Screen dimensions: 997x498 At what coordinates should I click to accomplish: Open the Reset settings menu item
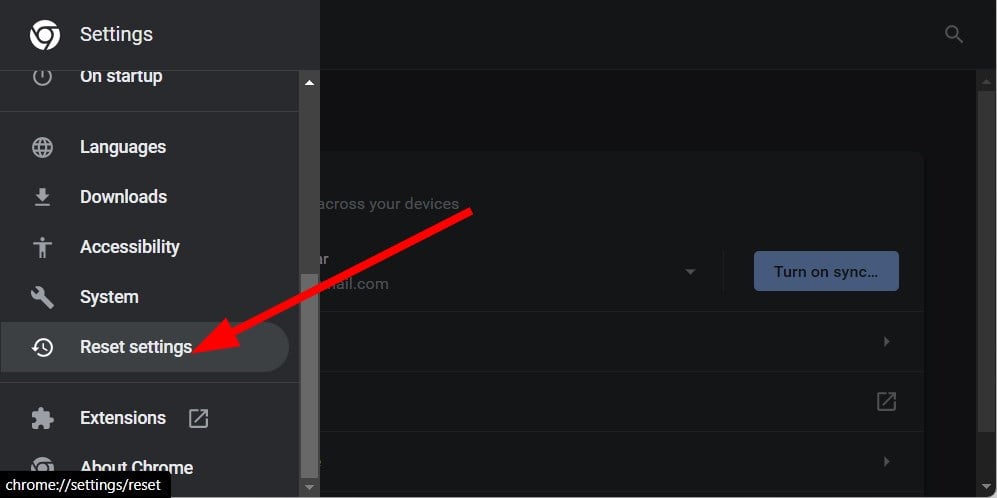(x=144, y=347)
